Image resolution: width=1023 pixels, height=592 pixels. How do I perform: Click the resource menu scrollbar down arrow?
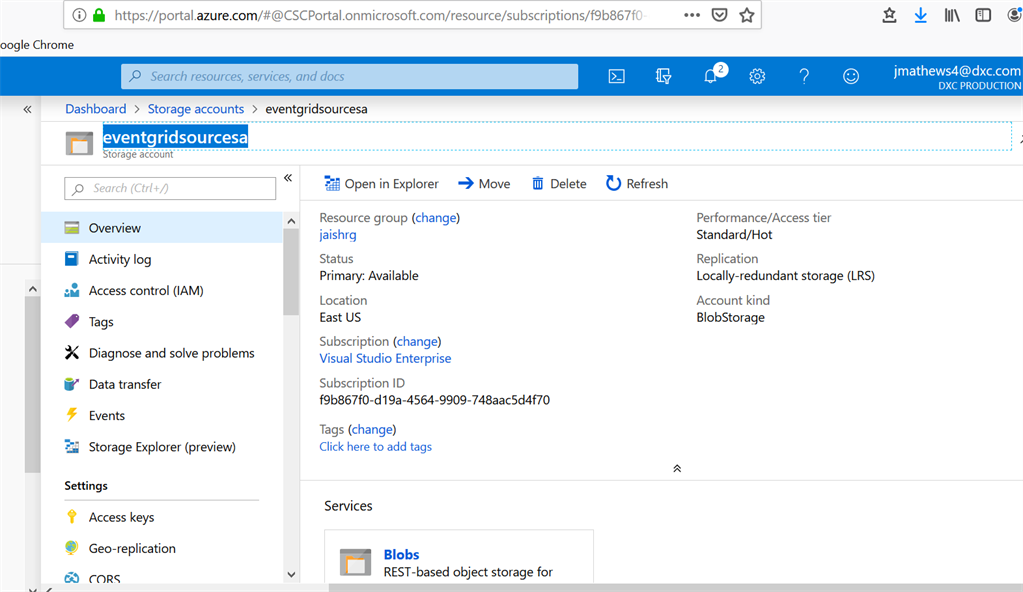(291, 574)
